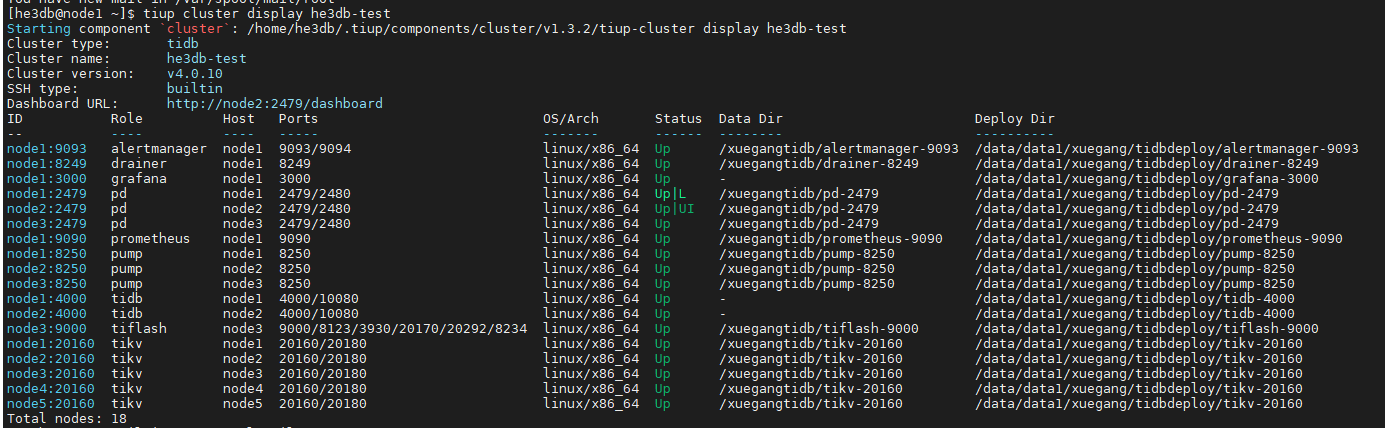The height and width of the screenshot is (428, 1385).
Task: Click the node1:9093 alertmanager ID
Action: pyautogui.click(x=46, y=149)
